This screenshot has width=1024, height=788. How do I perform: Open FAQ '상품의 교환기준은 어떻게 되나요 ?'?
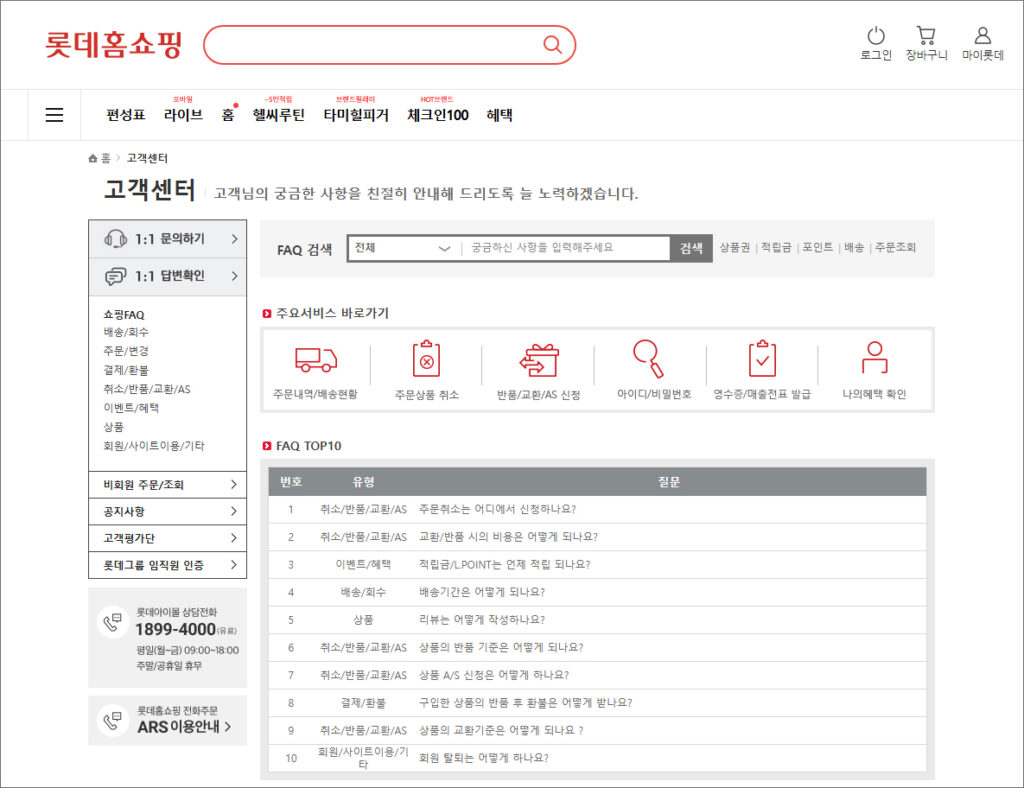pos(501,730)
